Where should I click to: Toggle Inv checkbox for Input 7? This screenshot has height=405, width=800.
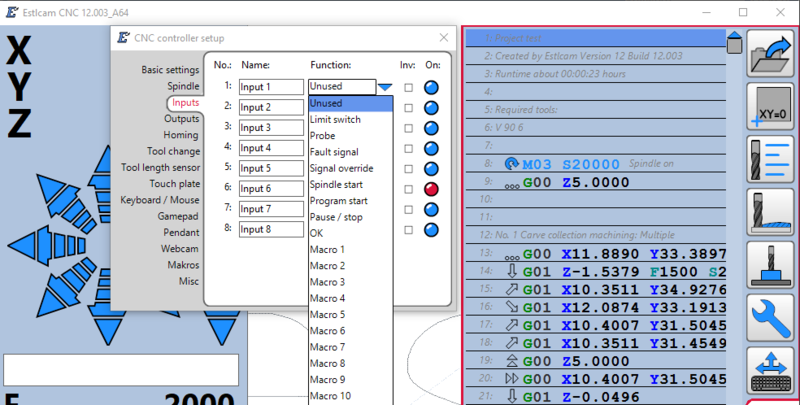click(x=408, y=210)
